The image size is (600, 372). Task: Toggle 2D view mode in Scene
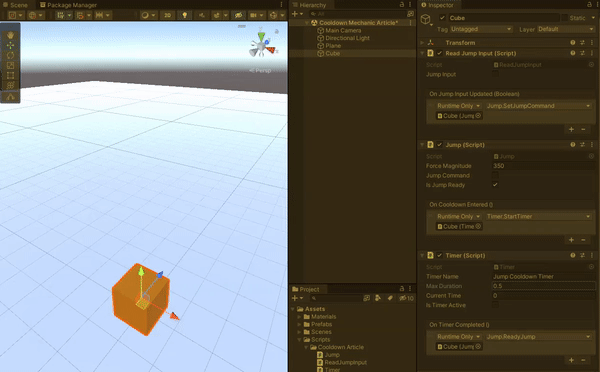167,15
